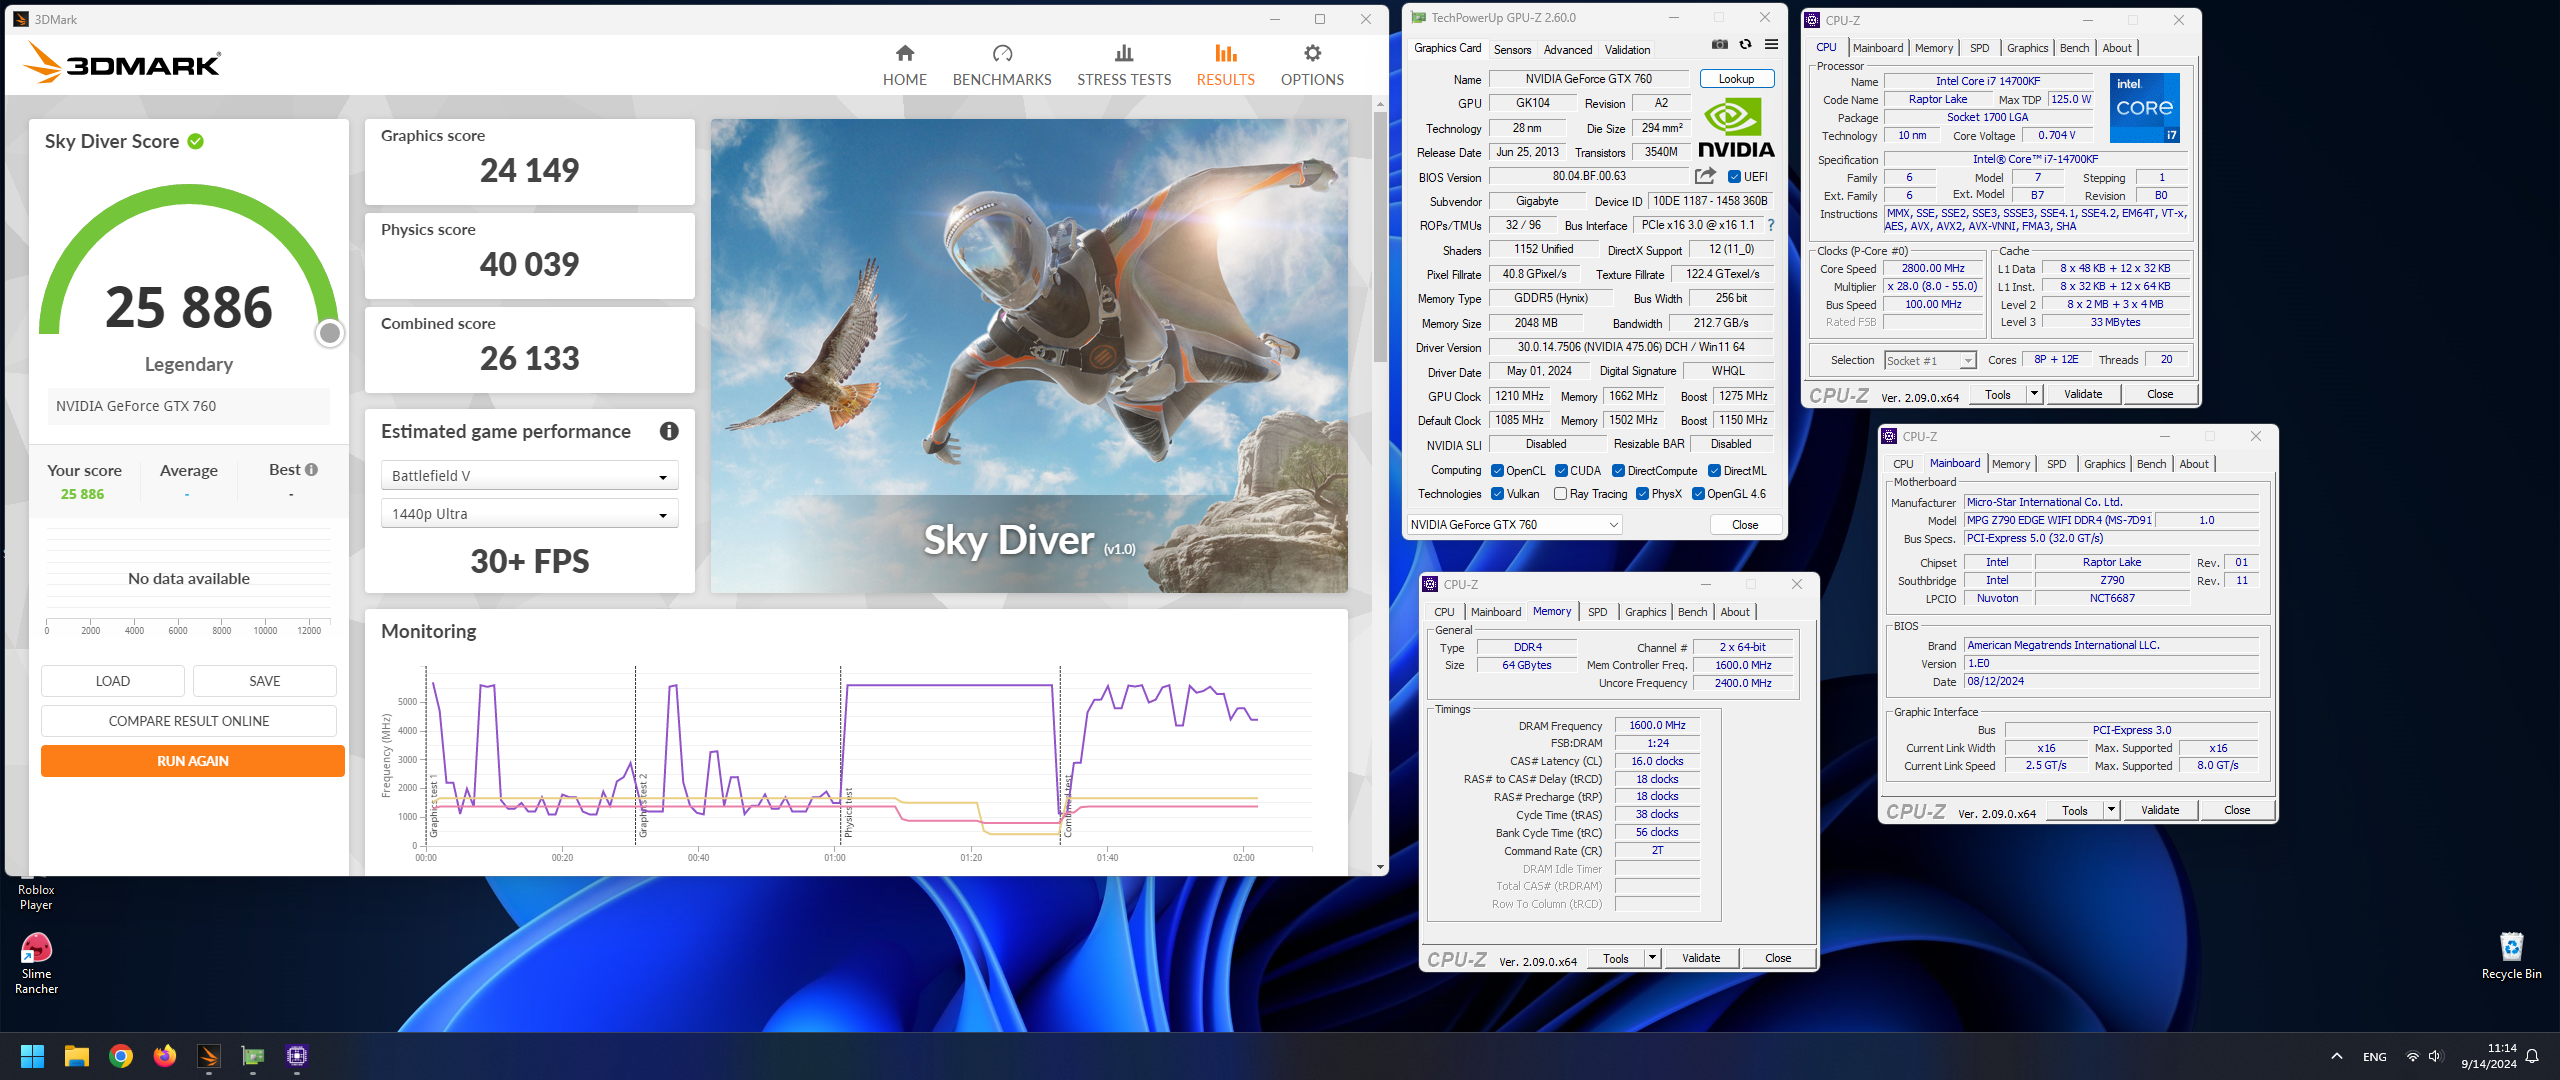
Task: Toggle the OpenCL checkbox in GPU-Z
Action: point(1497,471)
